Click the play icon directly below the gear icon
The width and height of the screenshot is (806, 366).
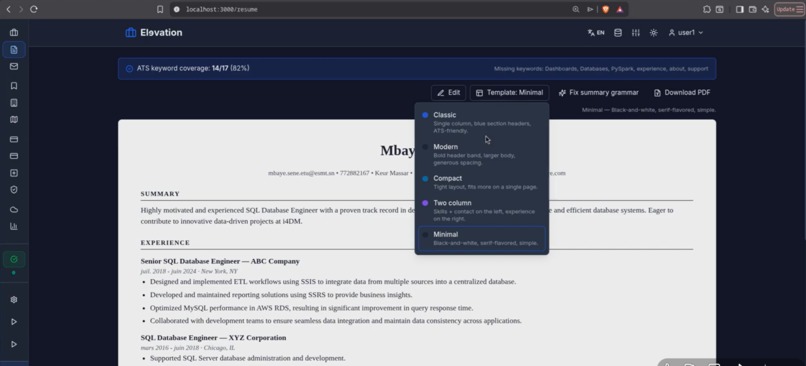tap(14, 322)
